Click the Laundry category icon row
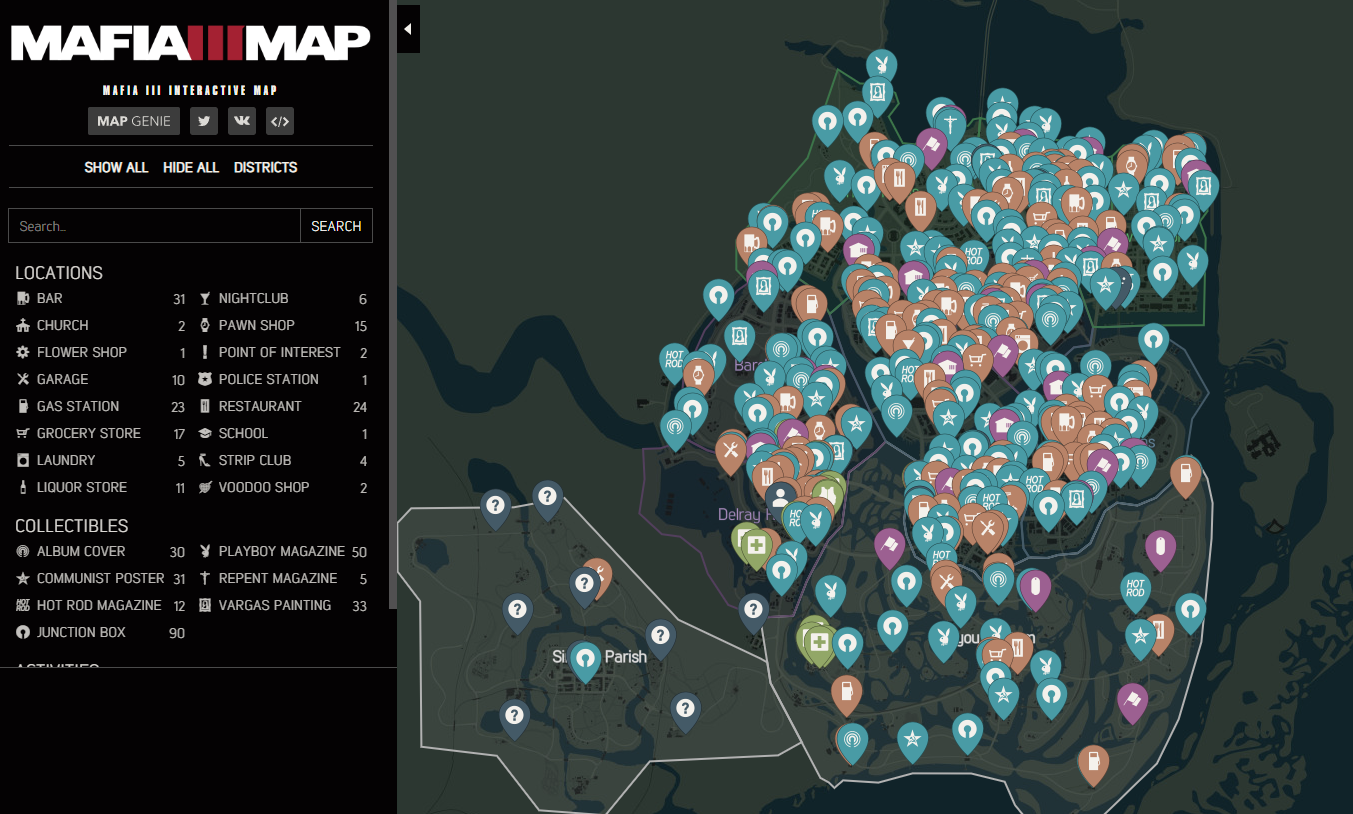1353x814 pixels. pos(101,460)
